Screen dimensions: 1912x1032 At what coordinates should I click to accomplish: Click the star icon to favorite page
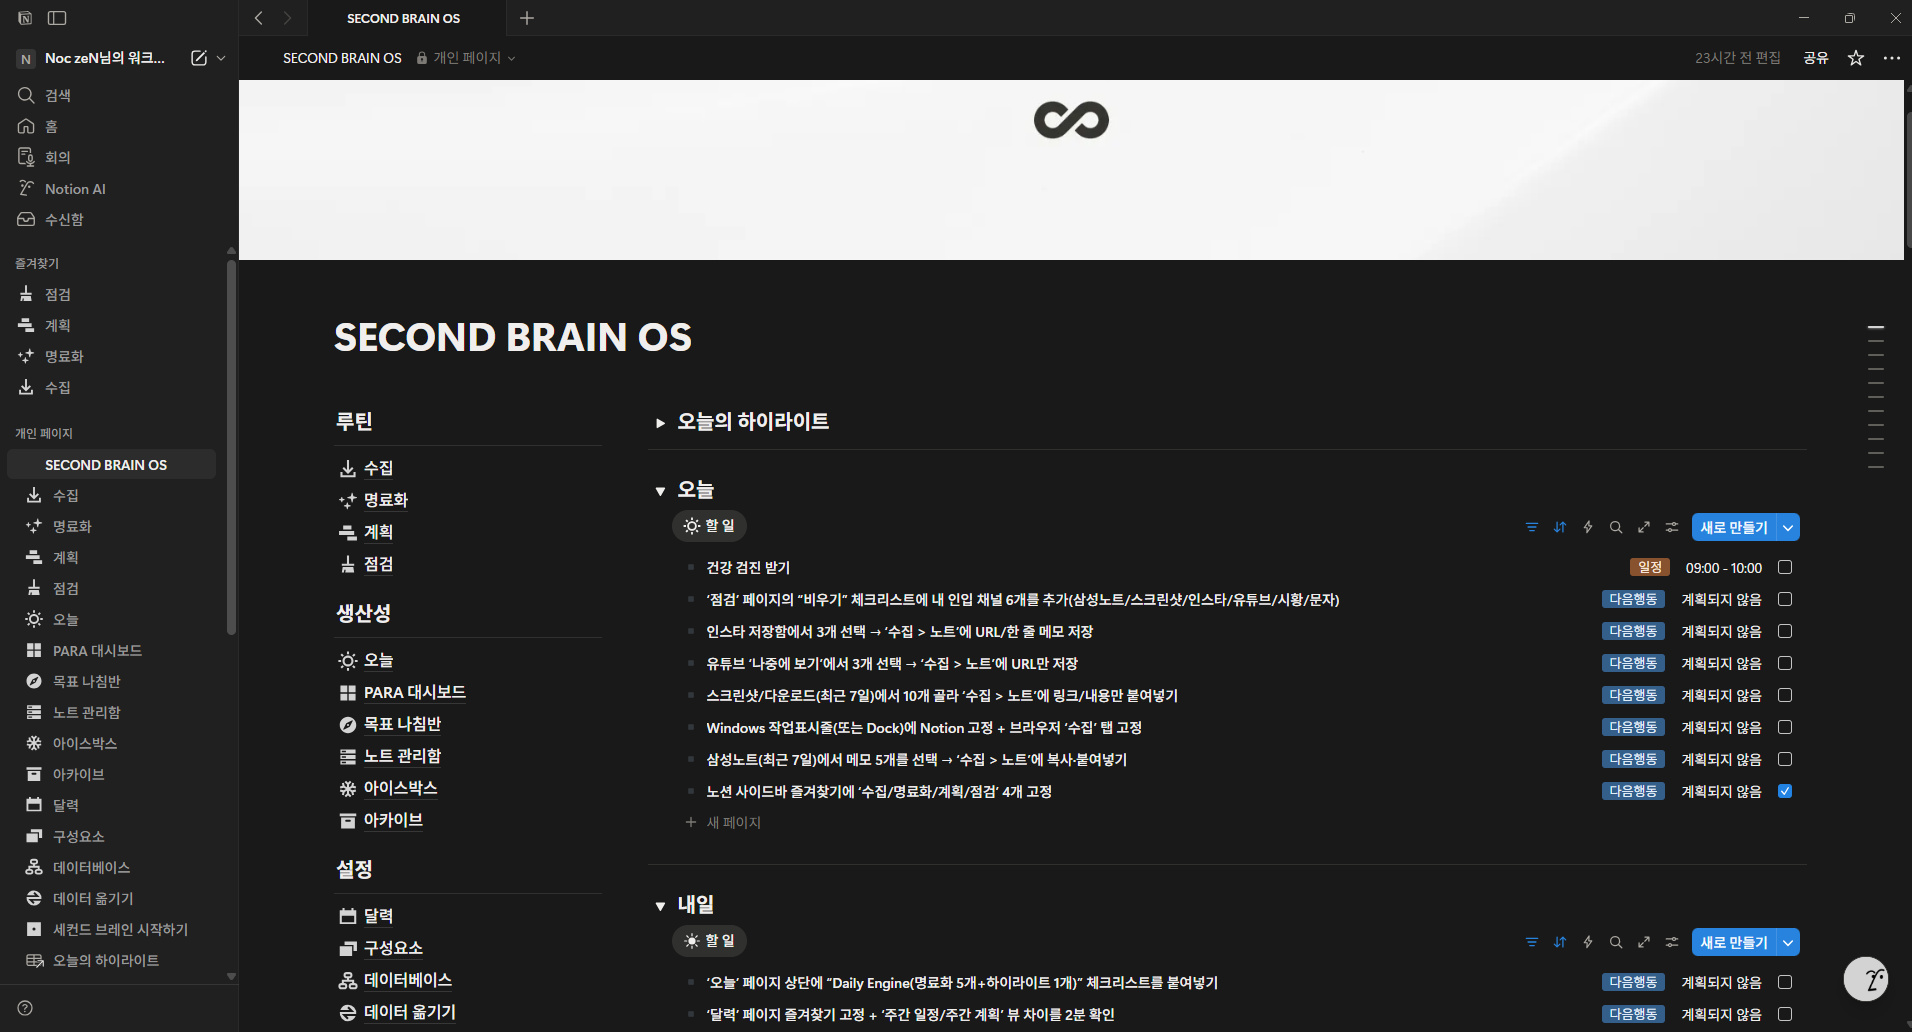tap(1856, 58)
